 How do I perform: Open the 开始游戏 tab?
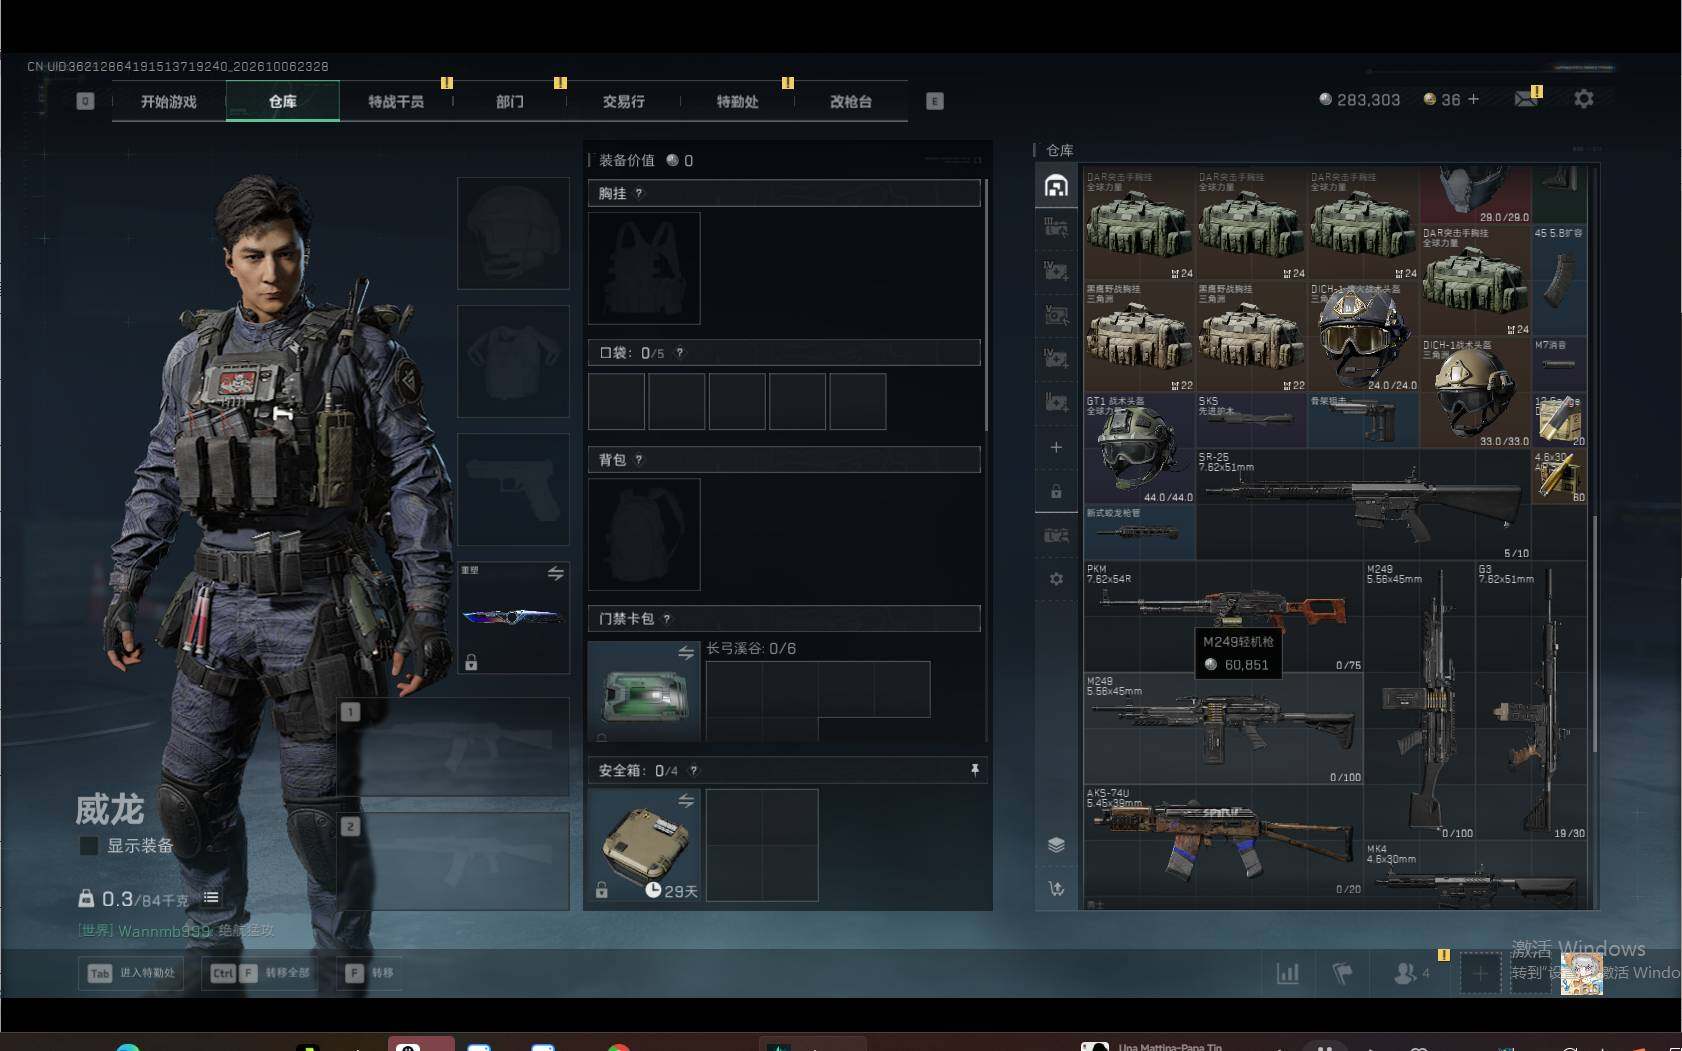[x=169, y=102]
